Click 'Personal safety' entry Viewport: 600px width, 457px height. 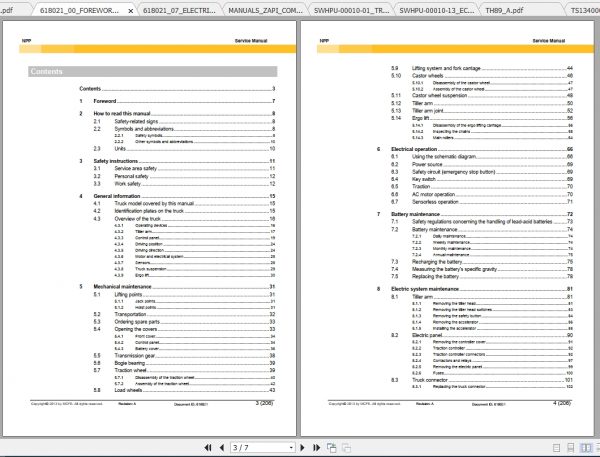click(x=184, y=176)
